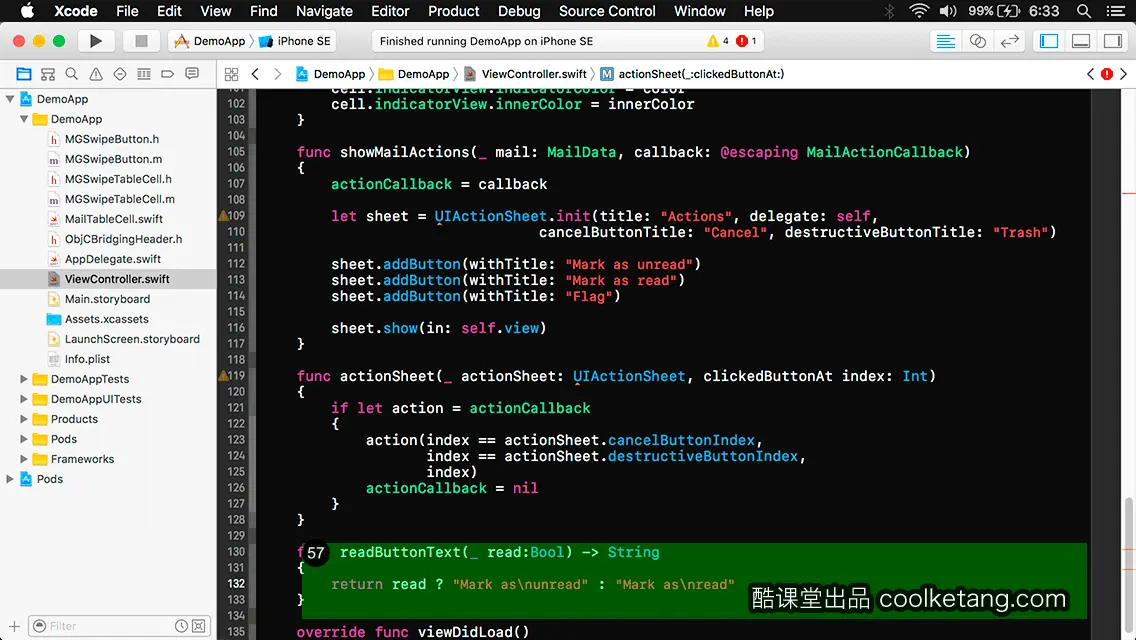Collapse the DemoApp group folder
1136x640 pixels.
(24, 119)
